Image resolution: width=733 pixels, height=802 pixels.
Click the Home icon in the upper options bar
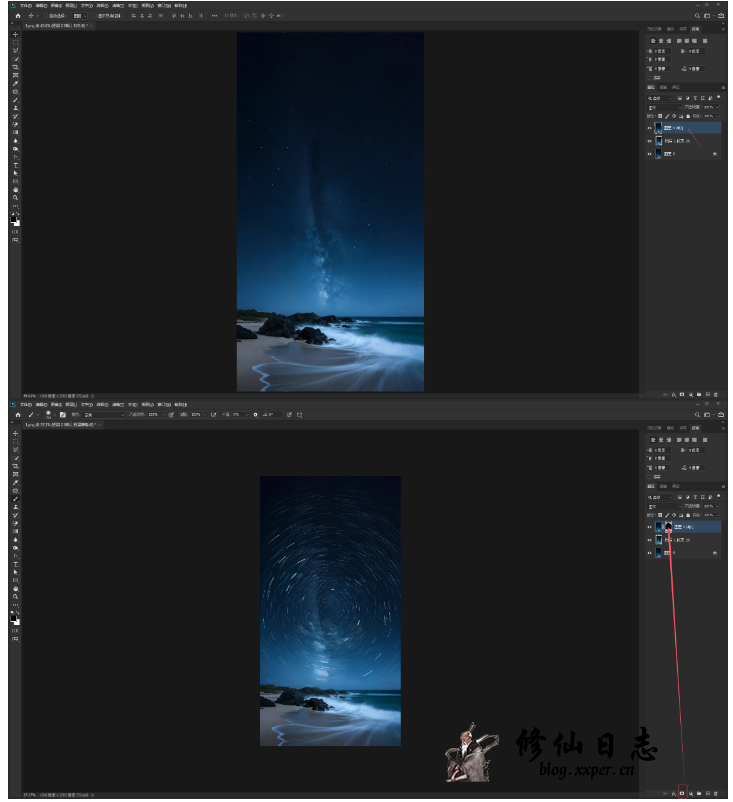17,16
